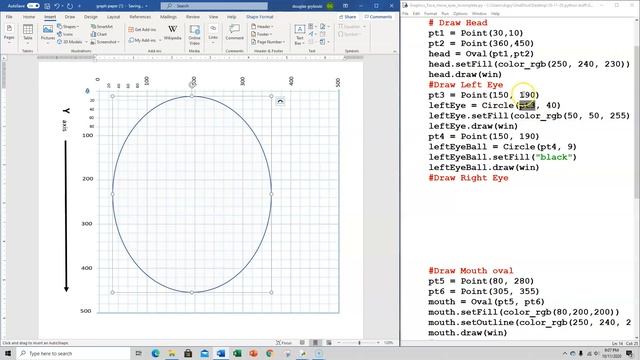640x360 pixels.
Task: Open the My Add-ins dropdown
Action: tap(144, 40)
